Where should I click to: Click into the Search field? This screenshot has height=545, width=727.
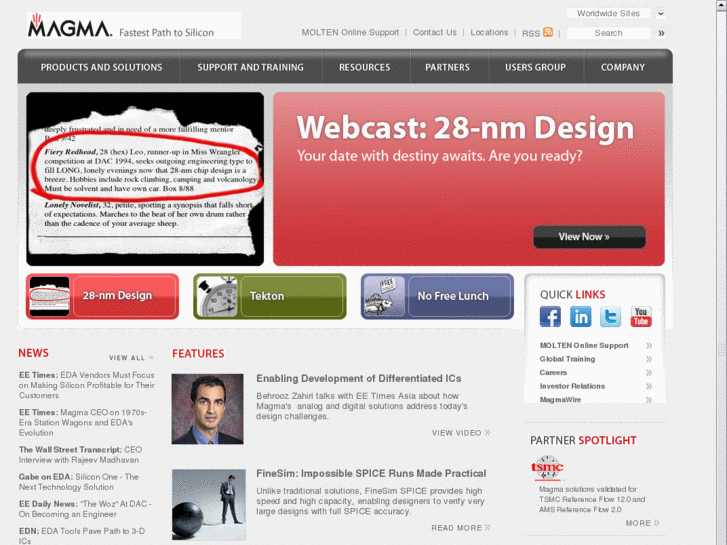coord(608,33)
